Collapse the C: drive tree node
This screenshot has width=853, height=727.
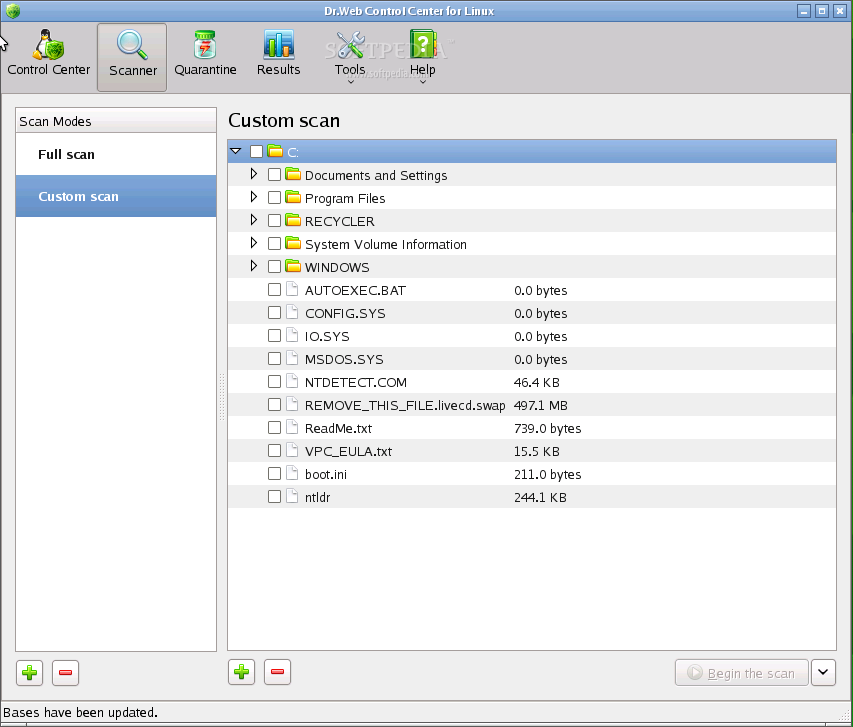coord(236,151)
